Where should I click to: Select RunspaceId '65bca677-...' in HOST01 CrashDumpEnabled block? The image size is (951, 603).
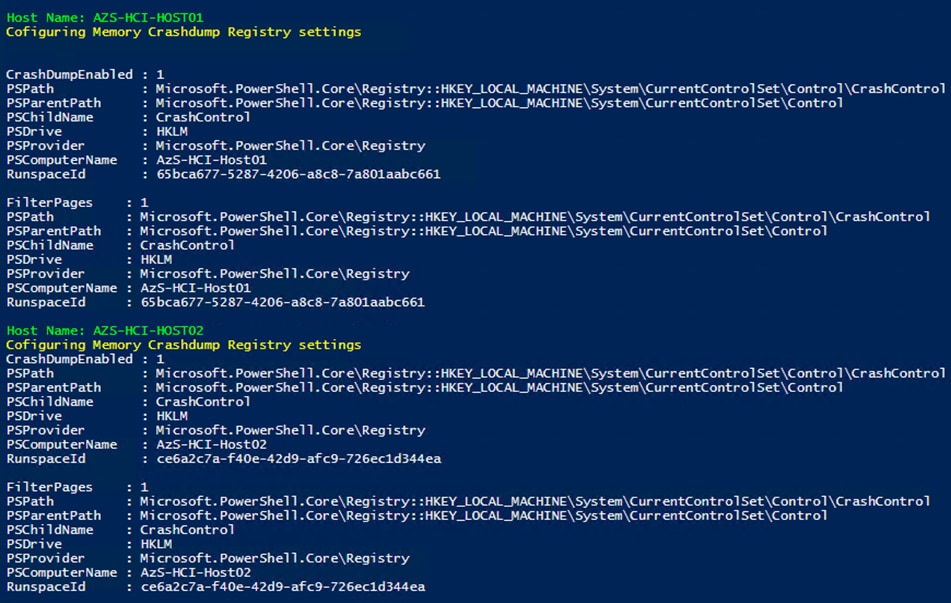pos(298,175)
